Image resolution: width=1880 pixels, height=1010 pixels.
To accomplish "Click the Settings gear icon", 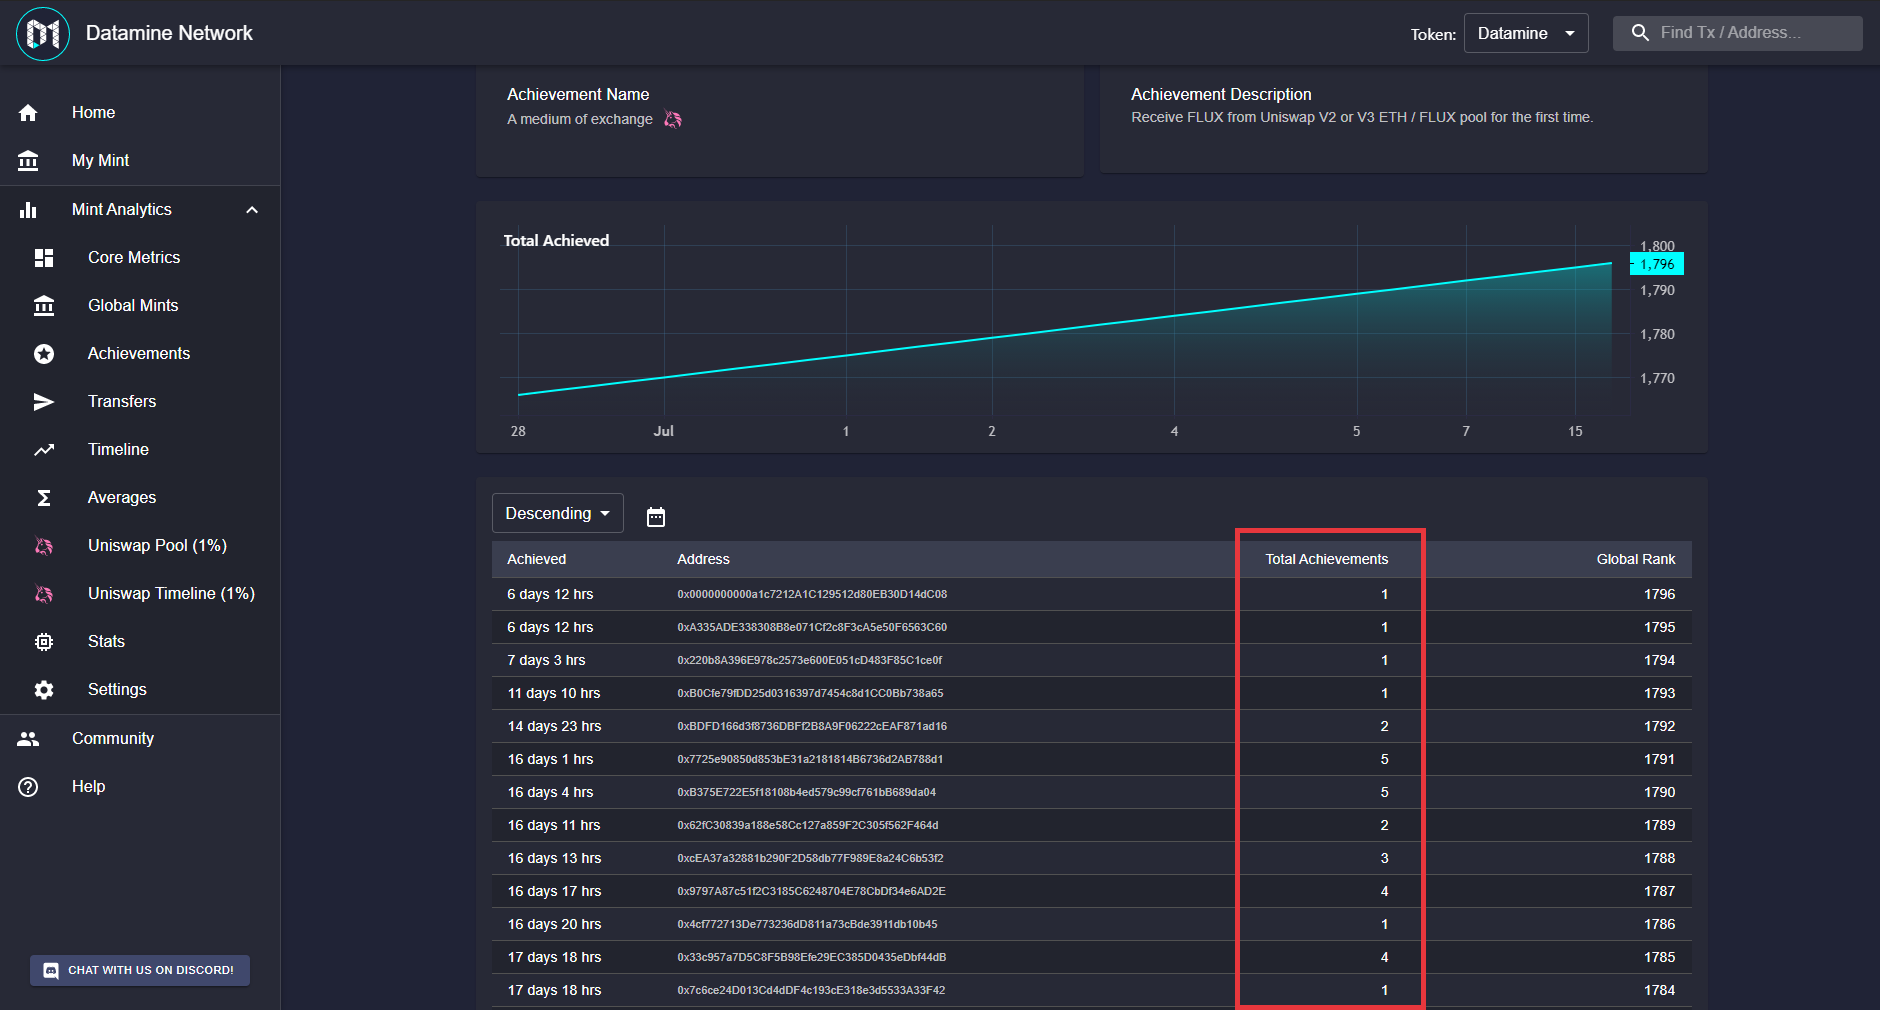I will click(44, 690).
